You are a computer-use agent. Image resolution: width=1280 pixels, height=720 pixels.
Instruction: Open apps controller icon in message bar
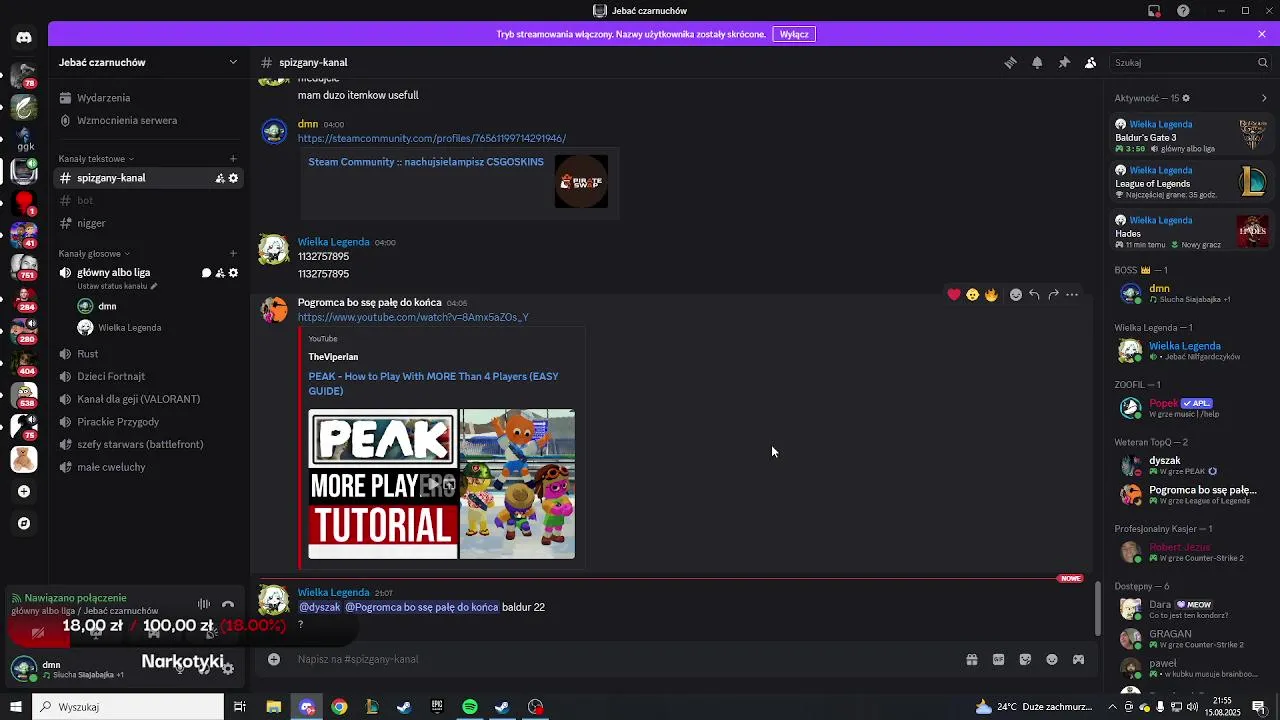1078,660
